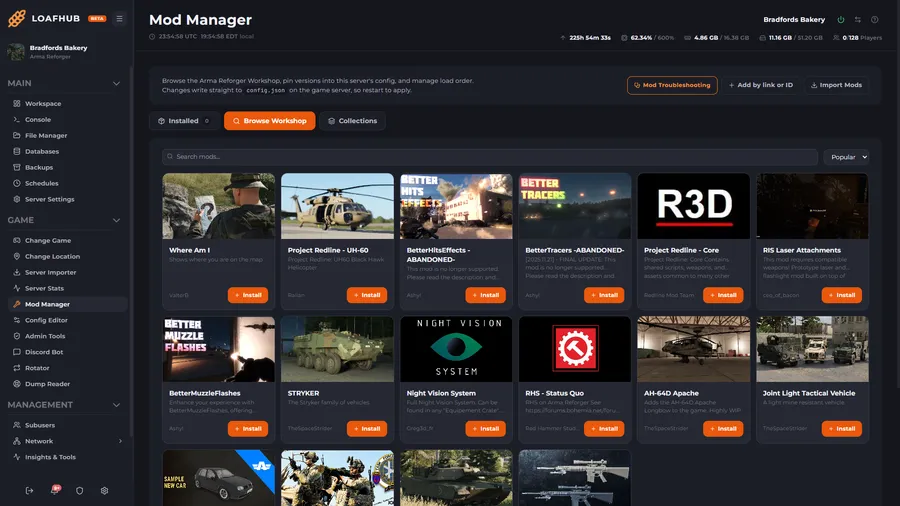
Task: Open Dump Reader
Action: (x=67, y=384)
